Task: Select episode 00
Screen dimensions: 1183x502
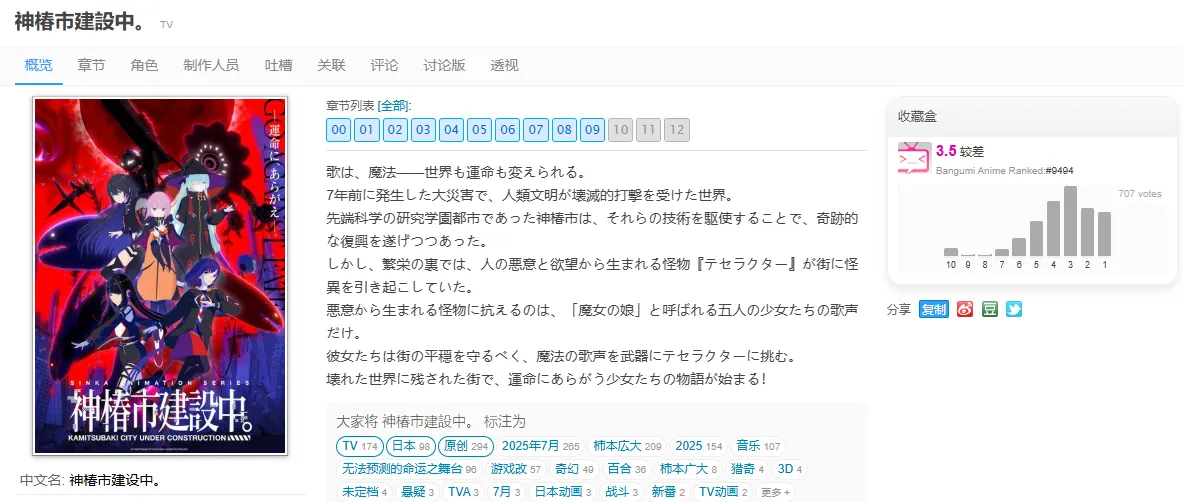Action: [339, 130]
